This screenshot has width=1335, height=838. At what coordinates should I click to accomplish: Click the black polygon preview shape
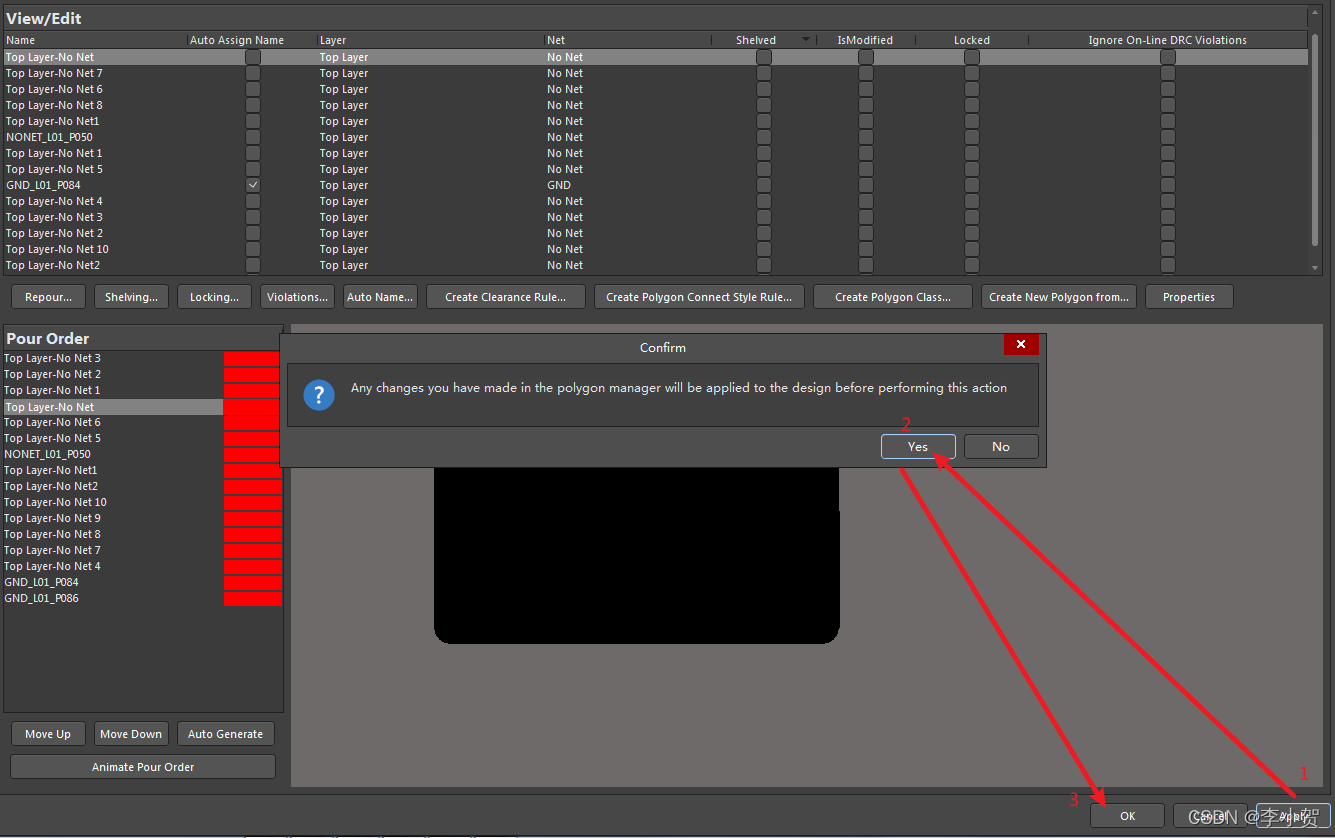pyautogui.click(x=636, y=555)
